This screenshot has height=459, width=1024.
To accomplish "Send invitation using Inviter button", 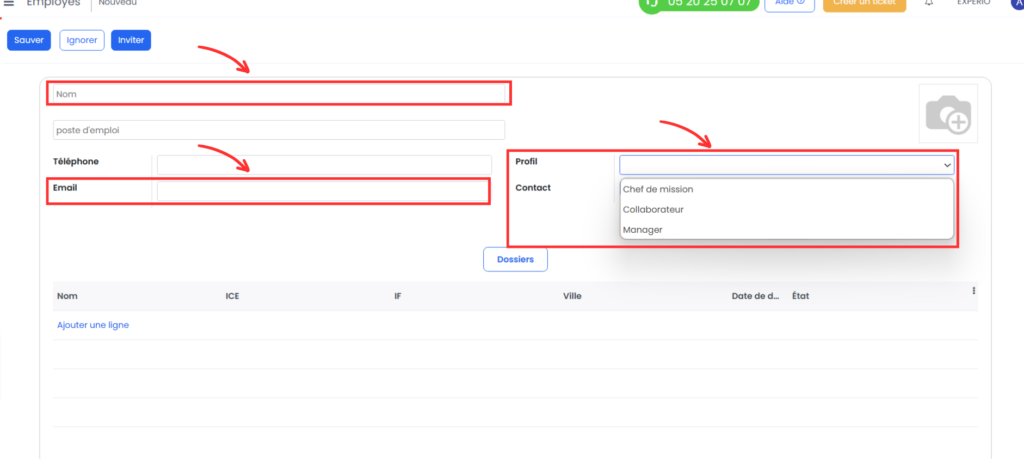I will click(x=131, y=40).
